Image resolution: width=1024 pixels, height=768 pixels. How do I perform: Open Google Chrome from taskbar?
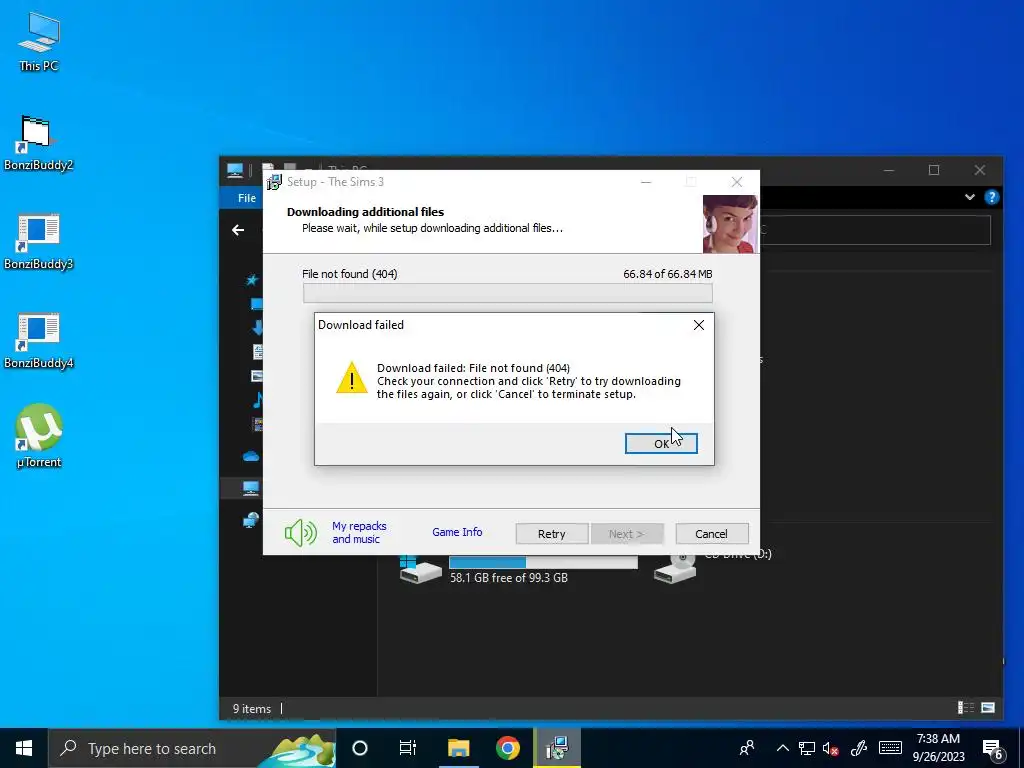pos(507,748)
